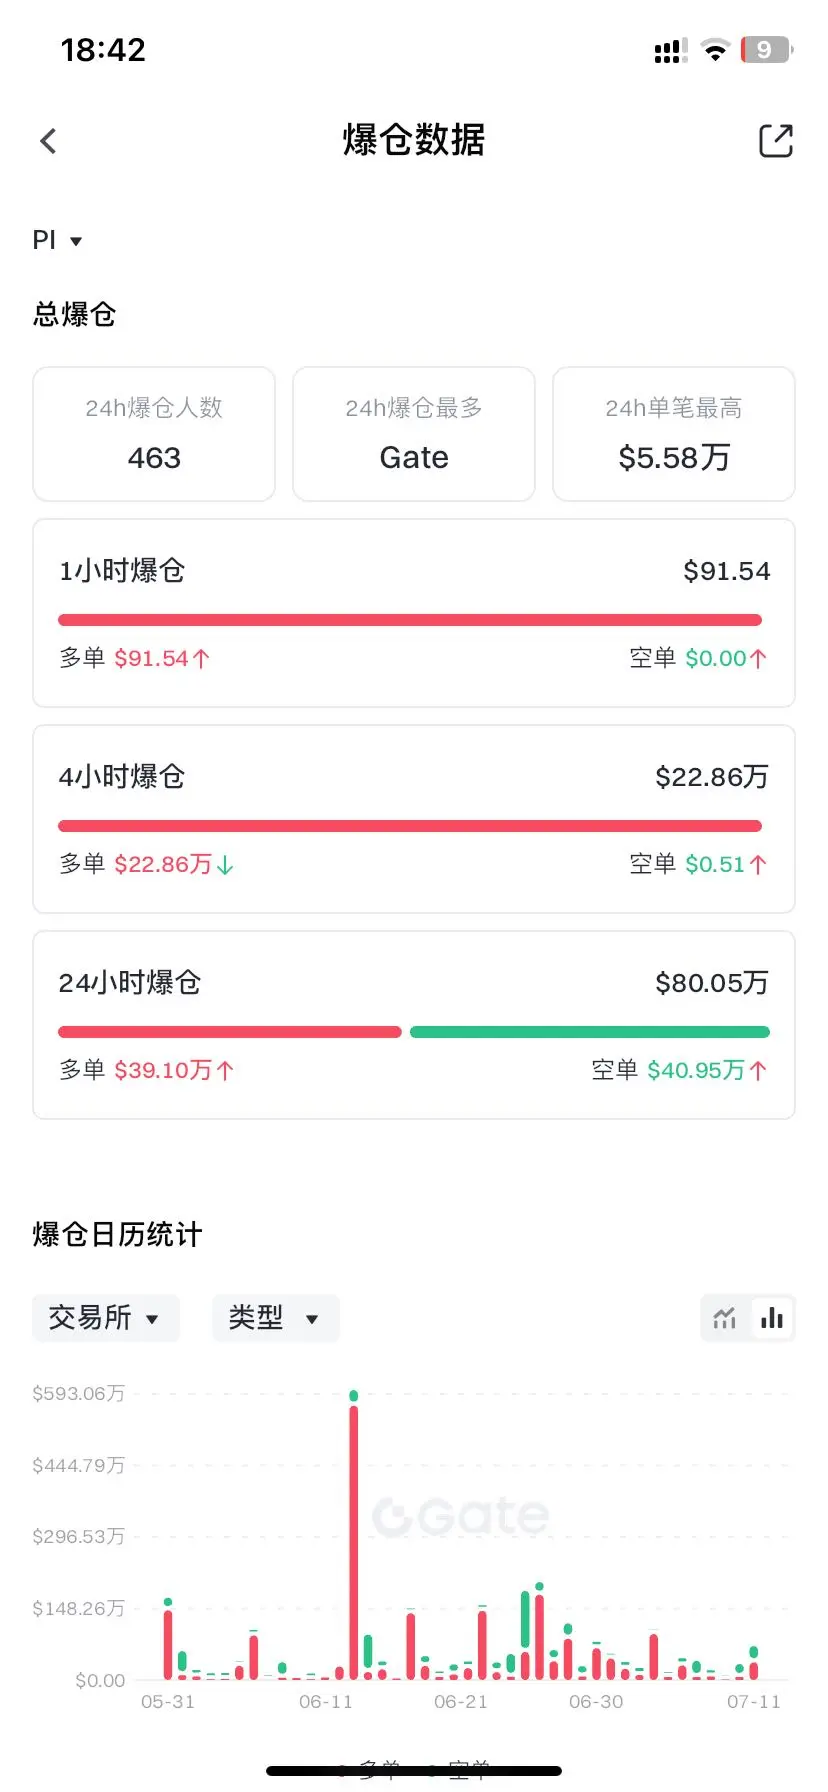Open the 交易所 exchange dropdown
Image resolution: width=828 pixels, height=1792 pixels.
point(106,1318)
